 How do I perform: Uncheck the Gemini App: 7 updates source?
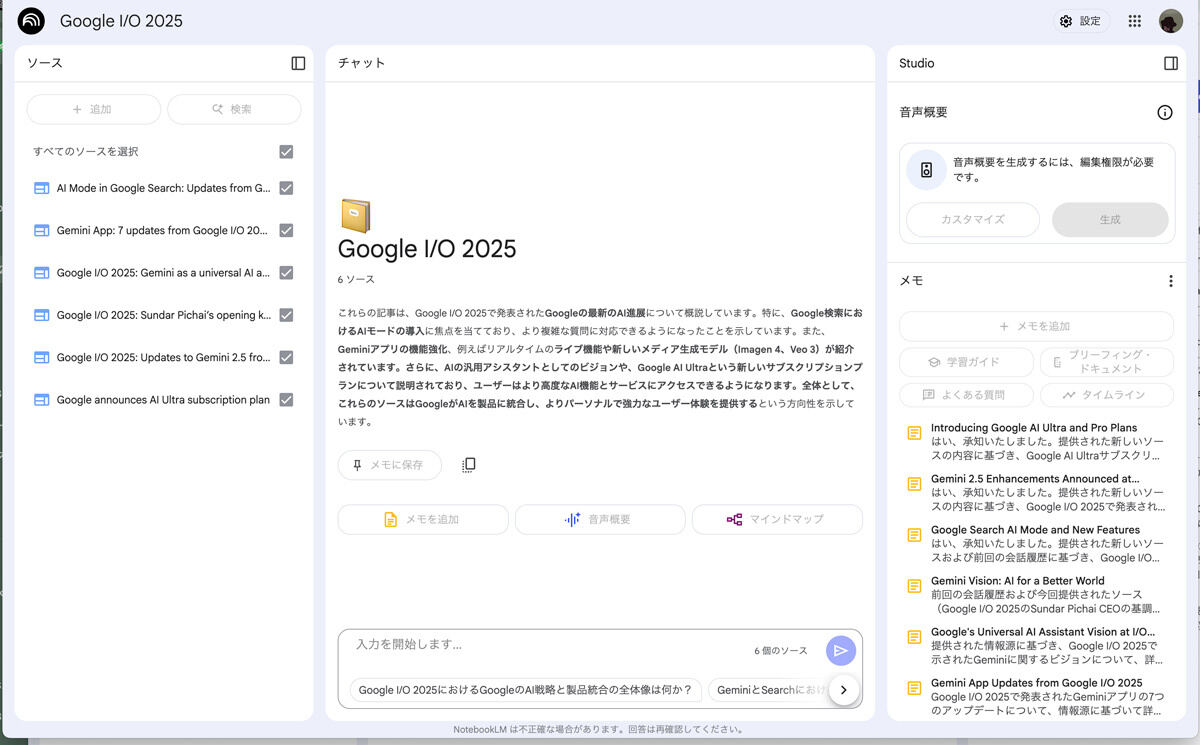[286, 230]
